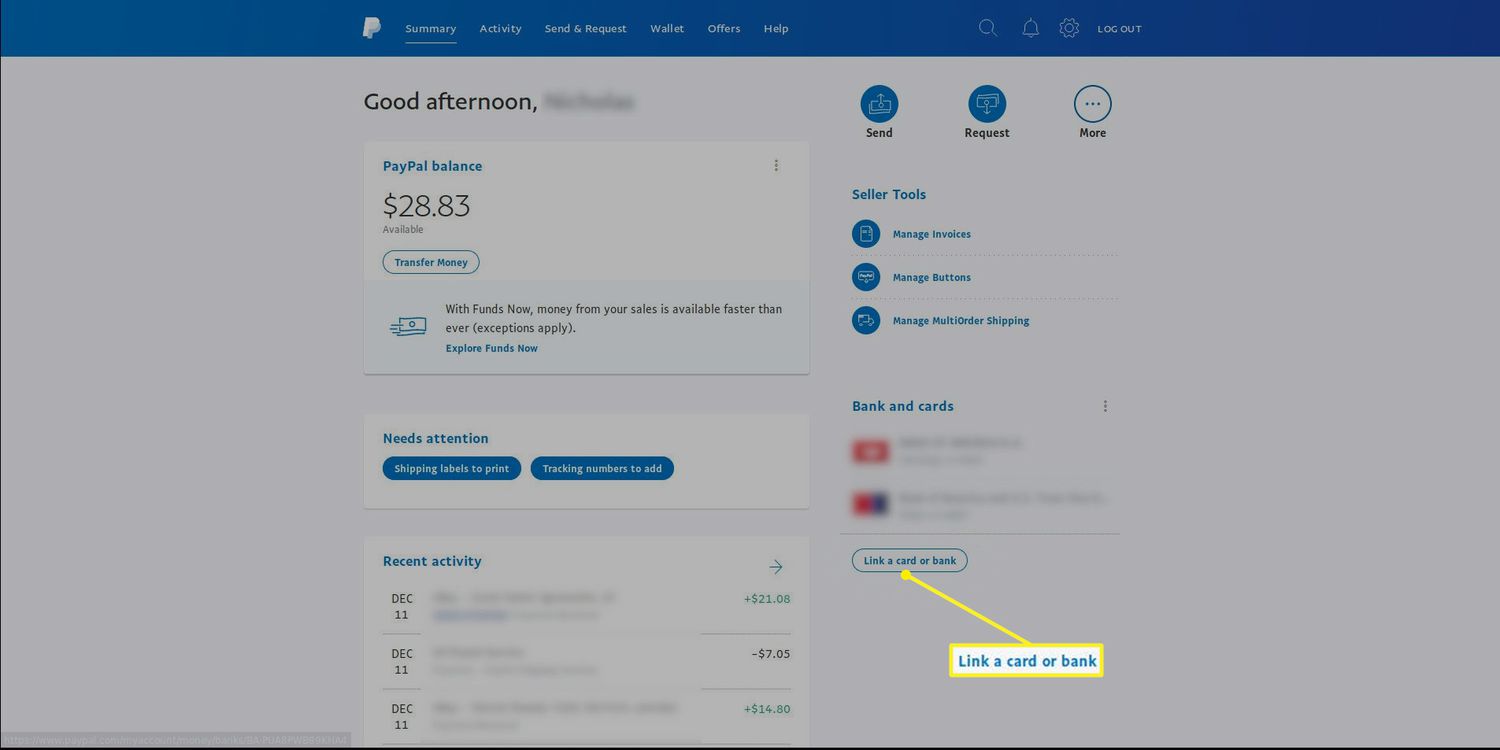Open the search magnifier icon
The image size is (1500, 750).
[988, 28]
